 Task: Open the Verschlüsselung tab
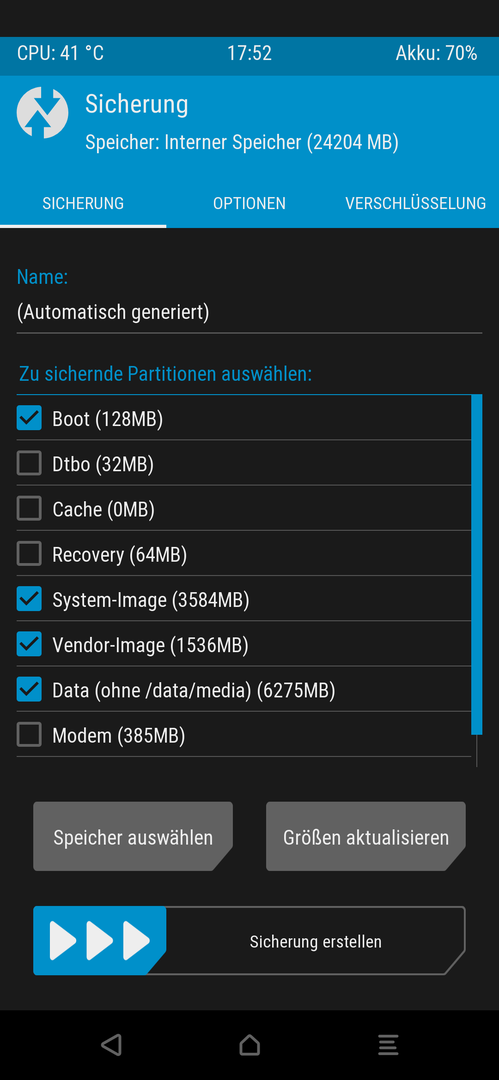point(416,203)
